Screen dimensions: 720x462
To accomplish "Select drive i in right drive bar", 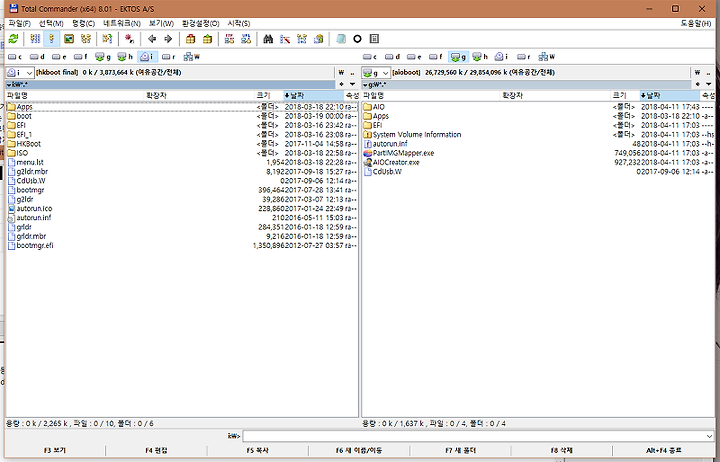I will click(501, 57).
